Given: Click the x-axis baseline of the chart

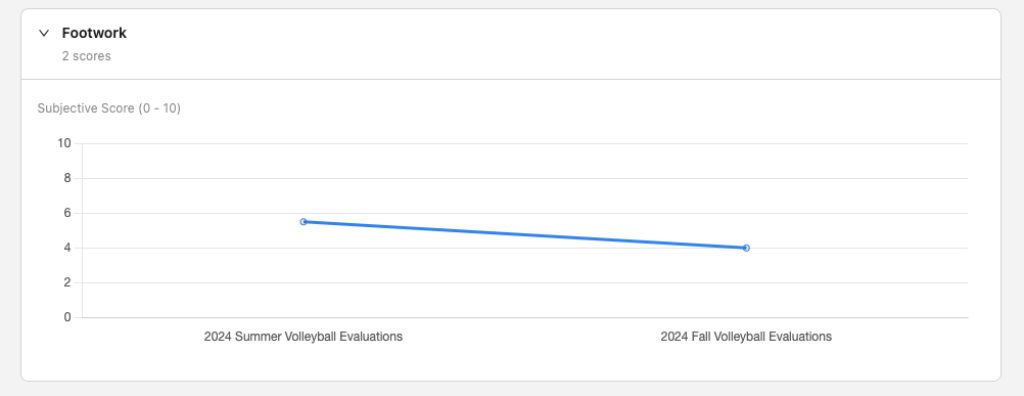Looking at the screenshot, I should point(524,318).
